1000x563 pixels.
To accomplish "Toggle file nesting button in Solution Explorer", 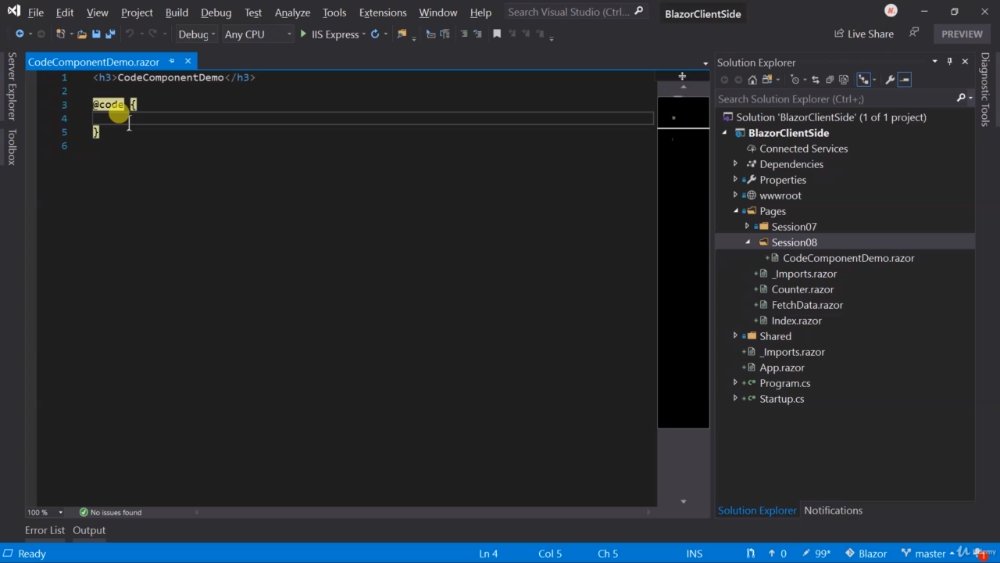I will coord(864,80).
